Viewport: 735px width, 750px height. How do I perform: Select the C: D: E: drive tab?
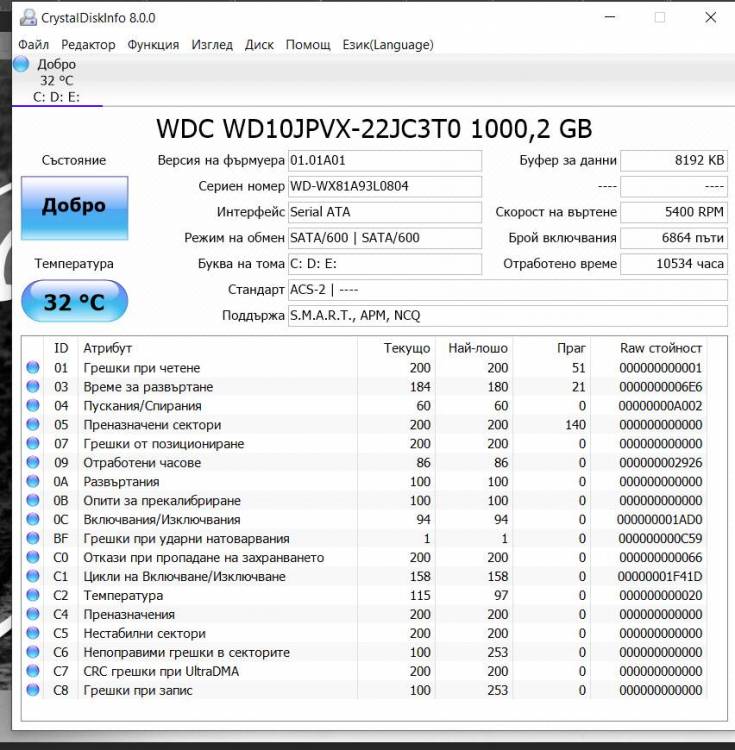pos(56,80)
